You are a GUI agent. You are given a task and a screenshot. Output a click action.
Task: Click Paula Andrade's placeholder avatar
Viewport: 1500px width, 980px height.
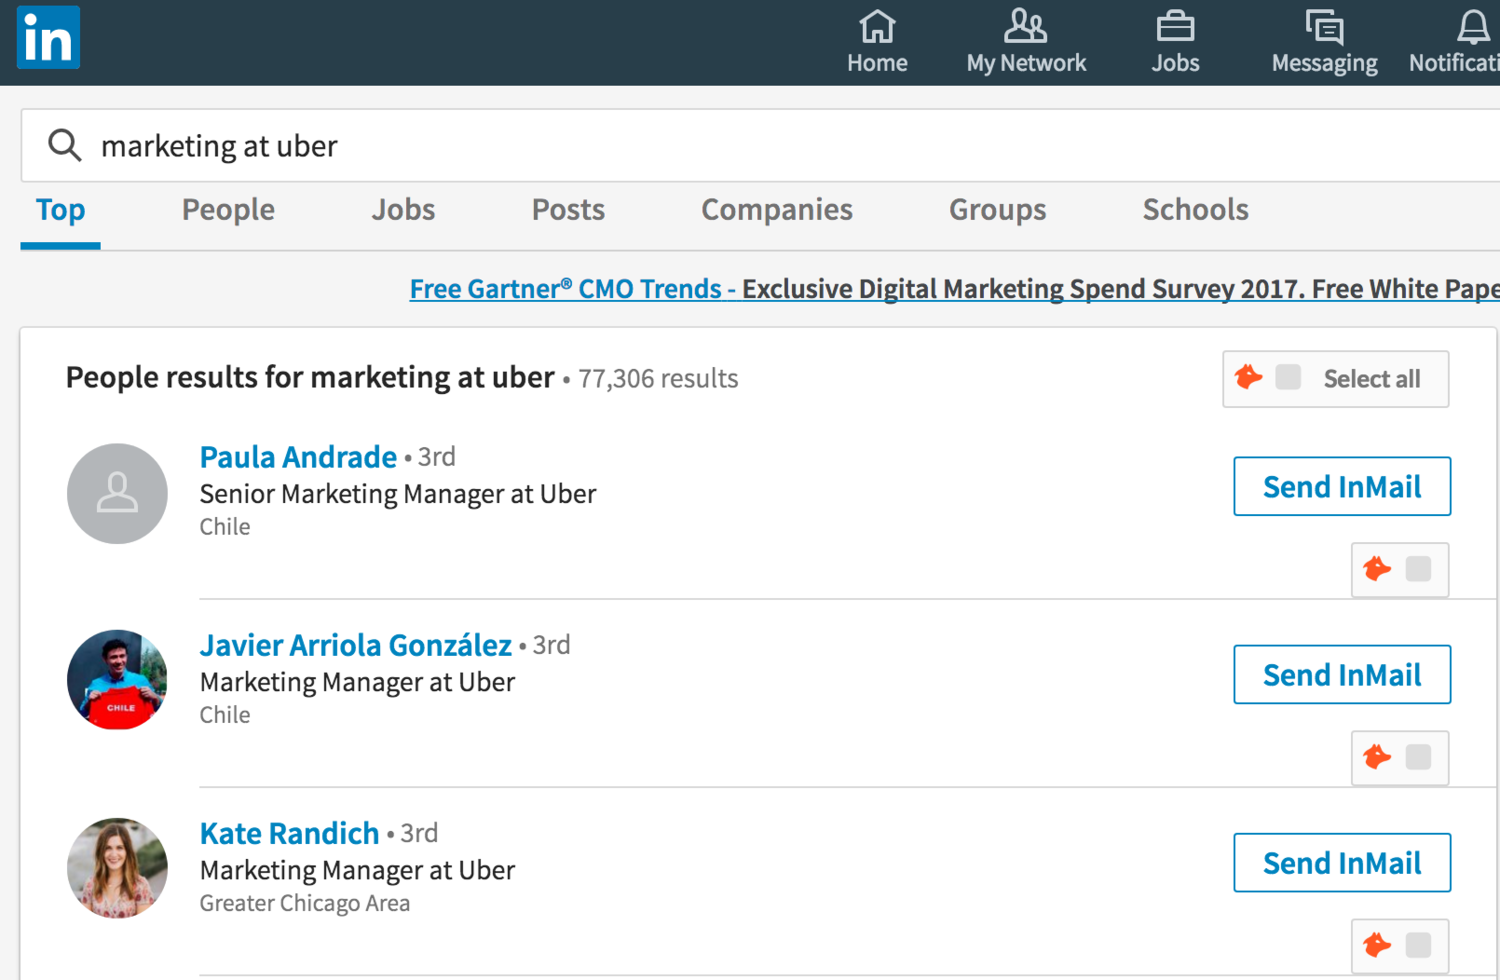coord(117,494)
